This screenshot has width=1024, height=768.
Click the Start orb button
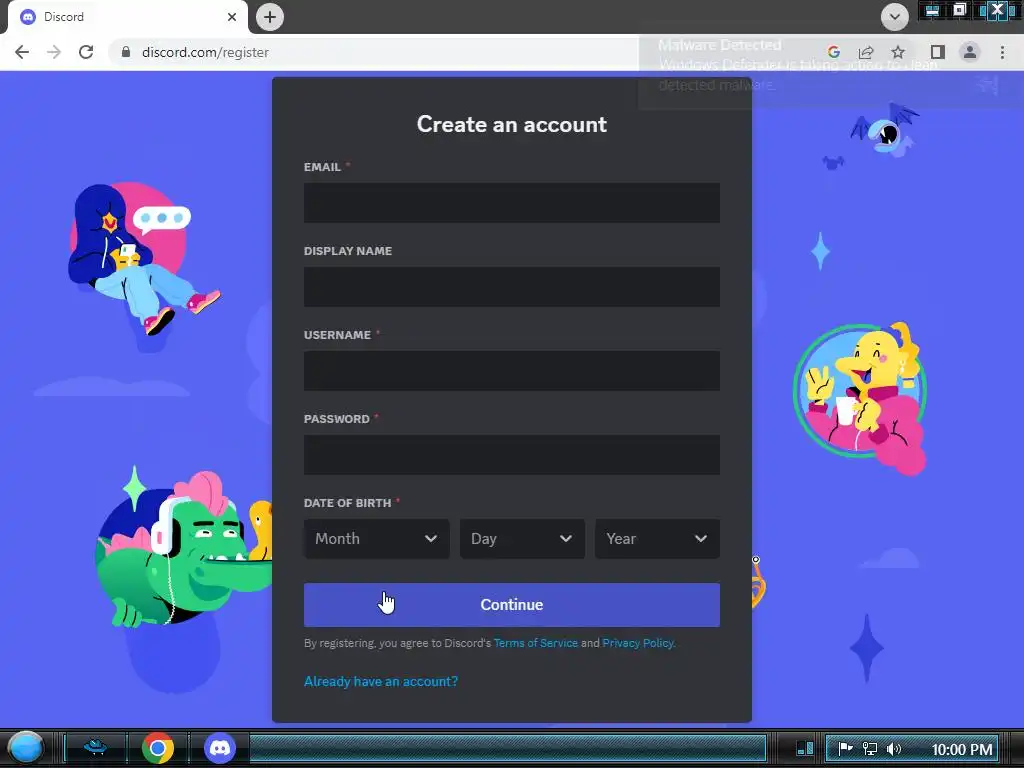point(25,748)
